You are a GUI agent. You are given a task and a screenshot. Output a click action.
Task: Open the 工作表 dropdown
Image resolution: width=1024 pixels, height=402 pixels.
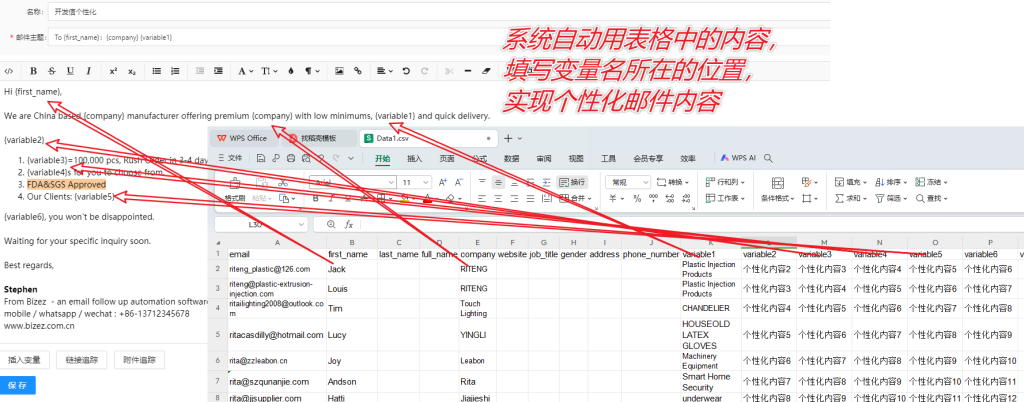(726, 198)
